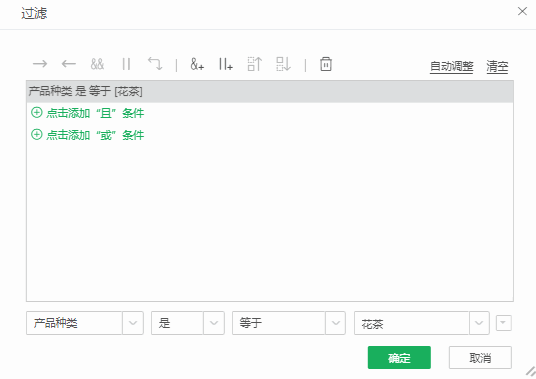Move the selected condition down
Viewport: 536px width, 379px height.
click(x=283, y=64)
